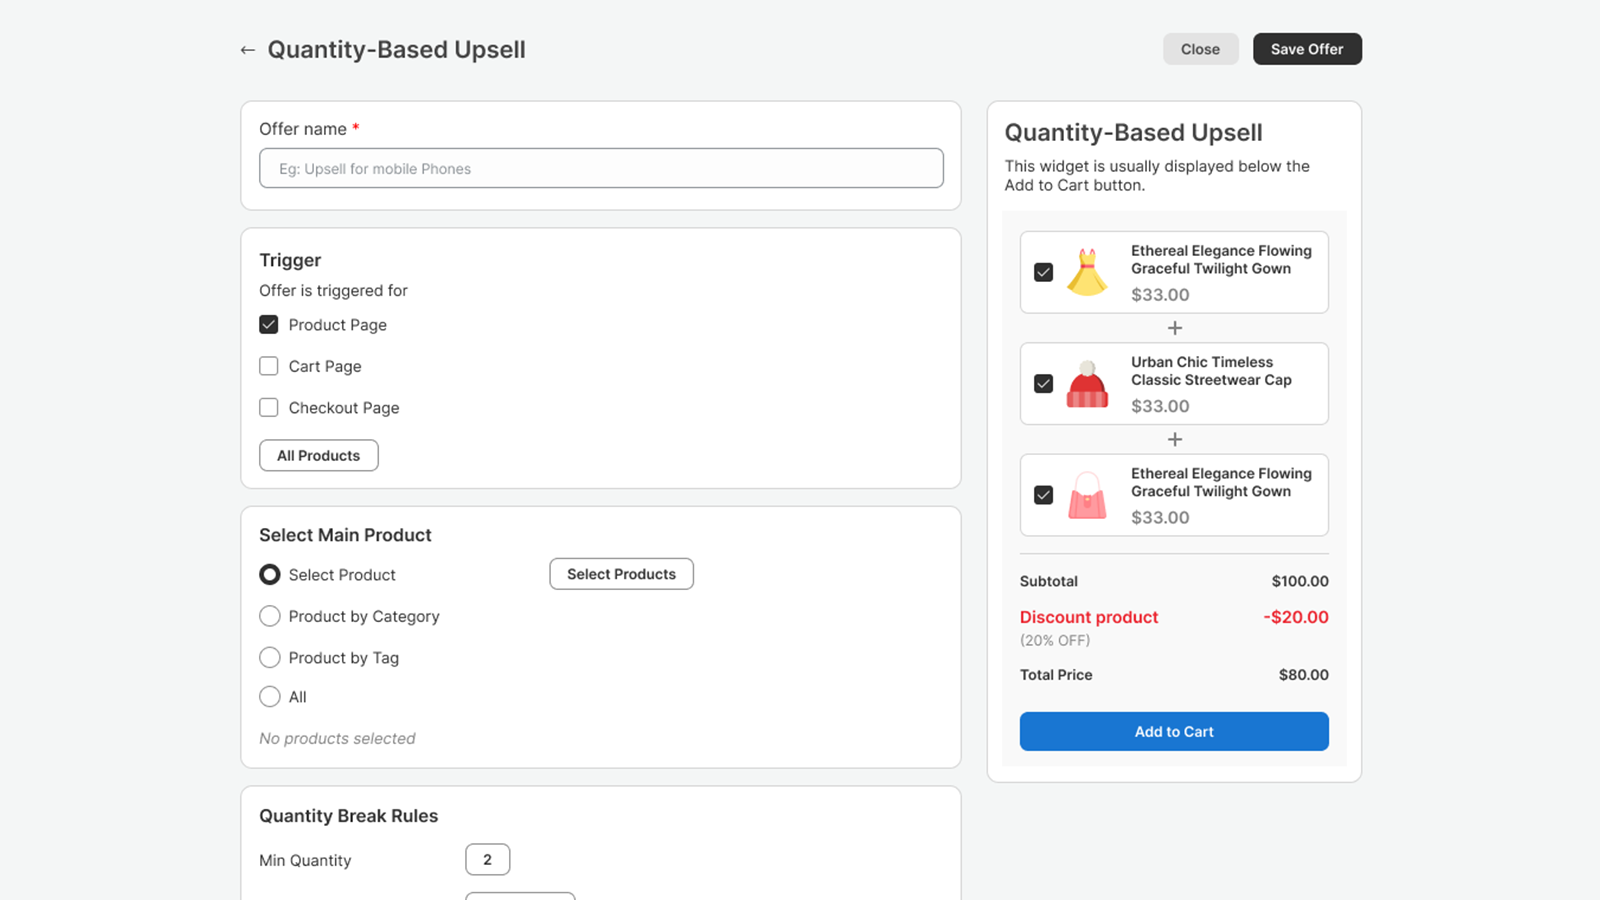1600x900 pixels.
Task: Click the Min Quantity value field
Action: point(487,859)
